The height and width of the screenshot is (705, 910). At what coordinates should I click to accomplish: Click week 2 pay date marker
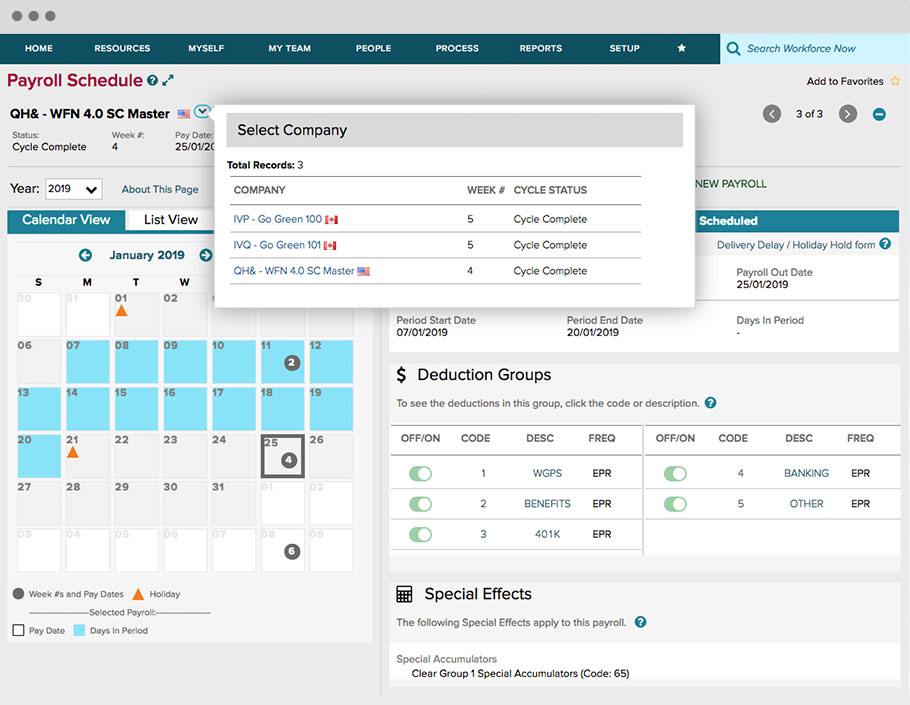pyautogui.click(x=292, y=363)
